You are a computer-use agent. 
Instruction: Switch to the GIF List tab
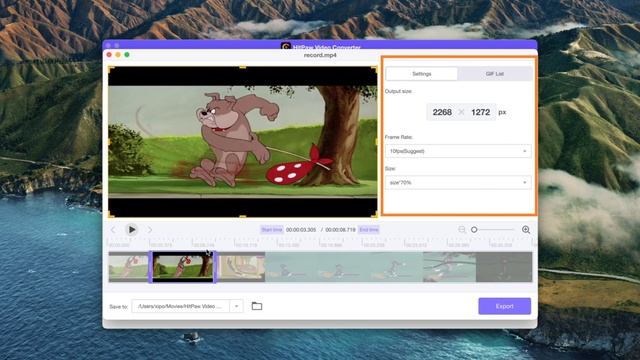point(495,74)
